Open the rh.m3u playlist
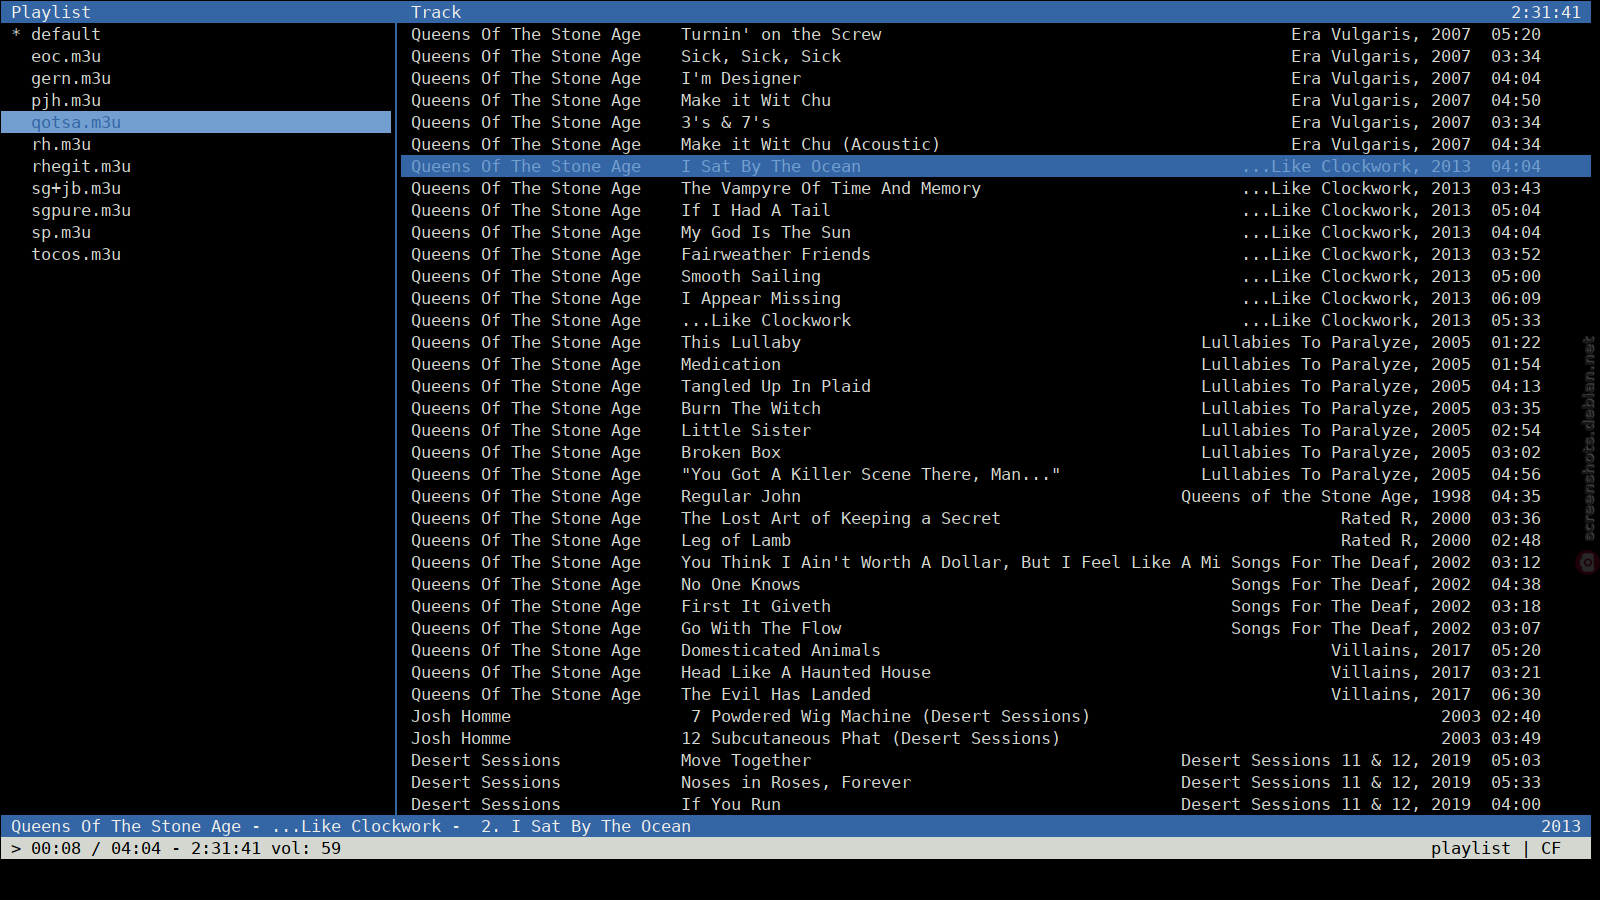Image resolution: width=1600 pixels, height=900 pixels. click(x=196, y=144)
